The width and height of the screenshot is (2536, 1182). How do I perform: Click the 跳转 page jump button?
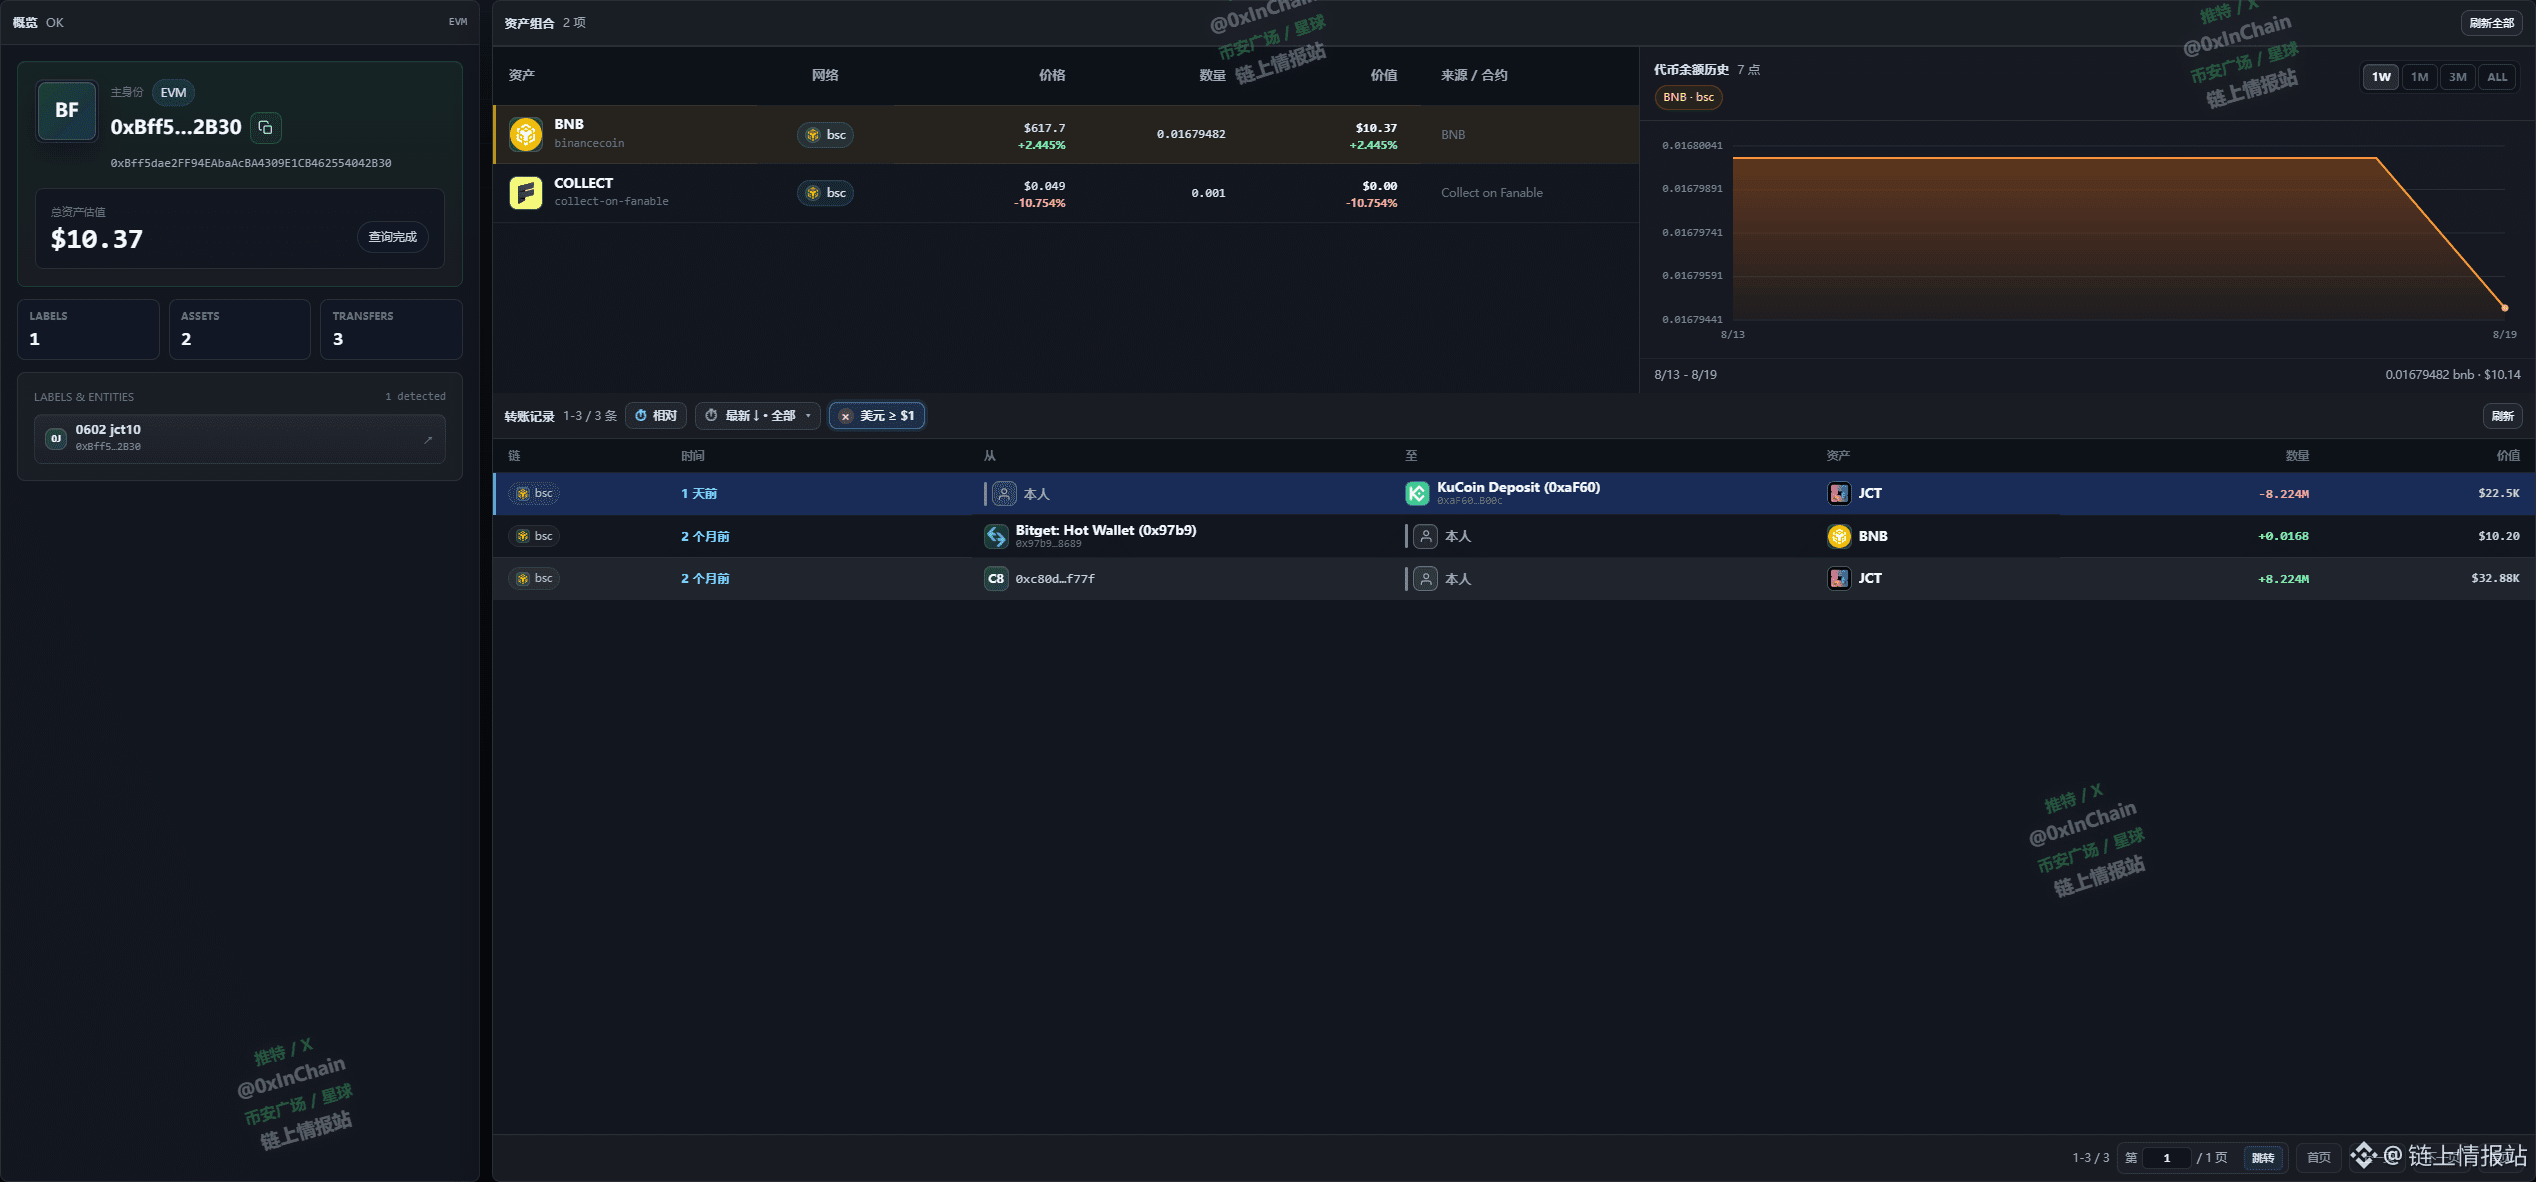2263,1158
